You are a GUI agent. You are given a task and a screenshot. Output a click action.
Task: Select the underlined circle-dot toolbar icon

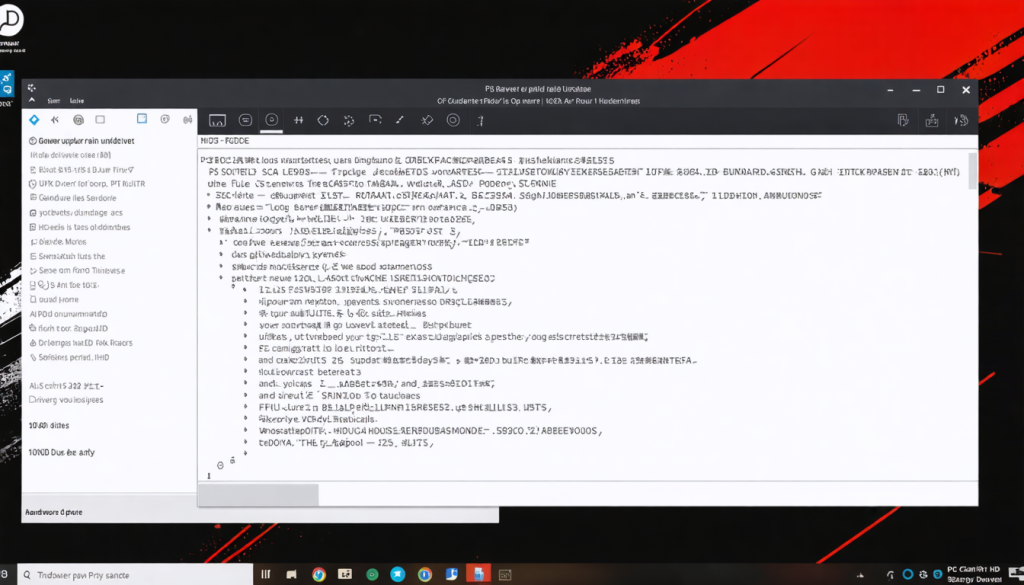[x=272, y=119]
